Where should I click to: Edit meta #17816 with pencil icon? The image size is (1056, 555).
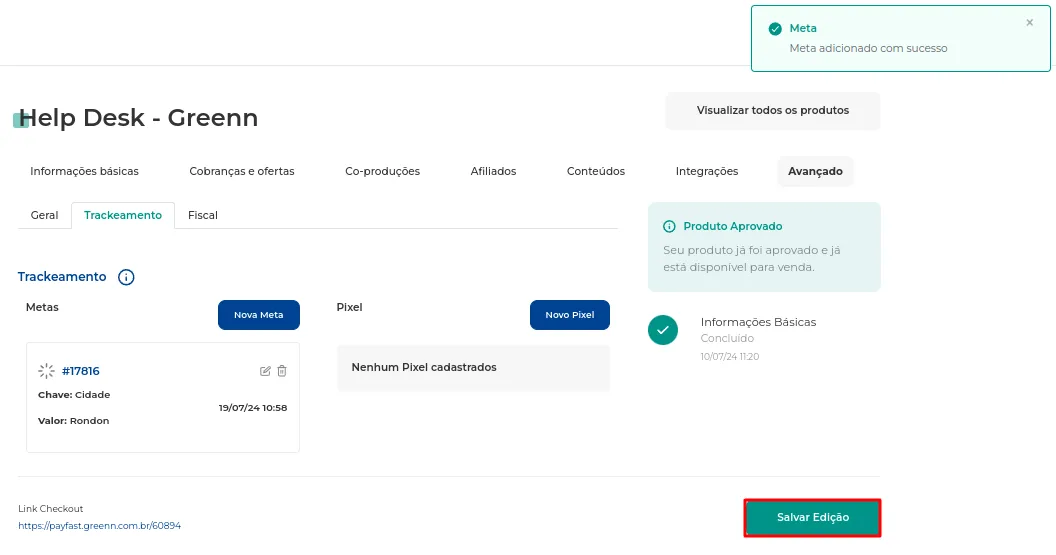(x=265, y=371)
